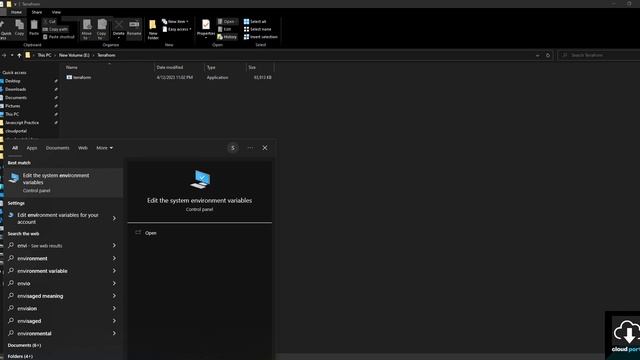Click History in the ribbon
The height and width of the screenshot is (360, 640).
(x=227, y=37)
